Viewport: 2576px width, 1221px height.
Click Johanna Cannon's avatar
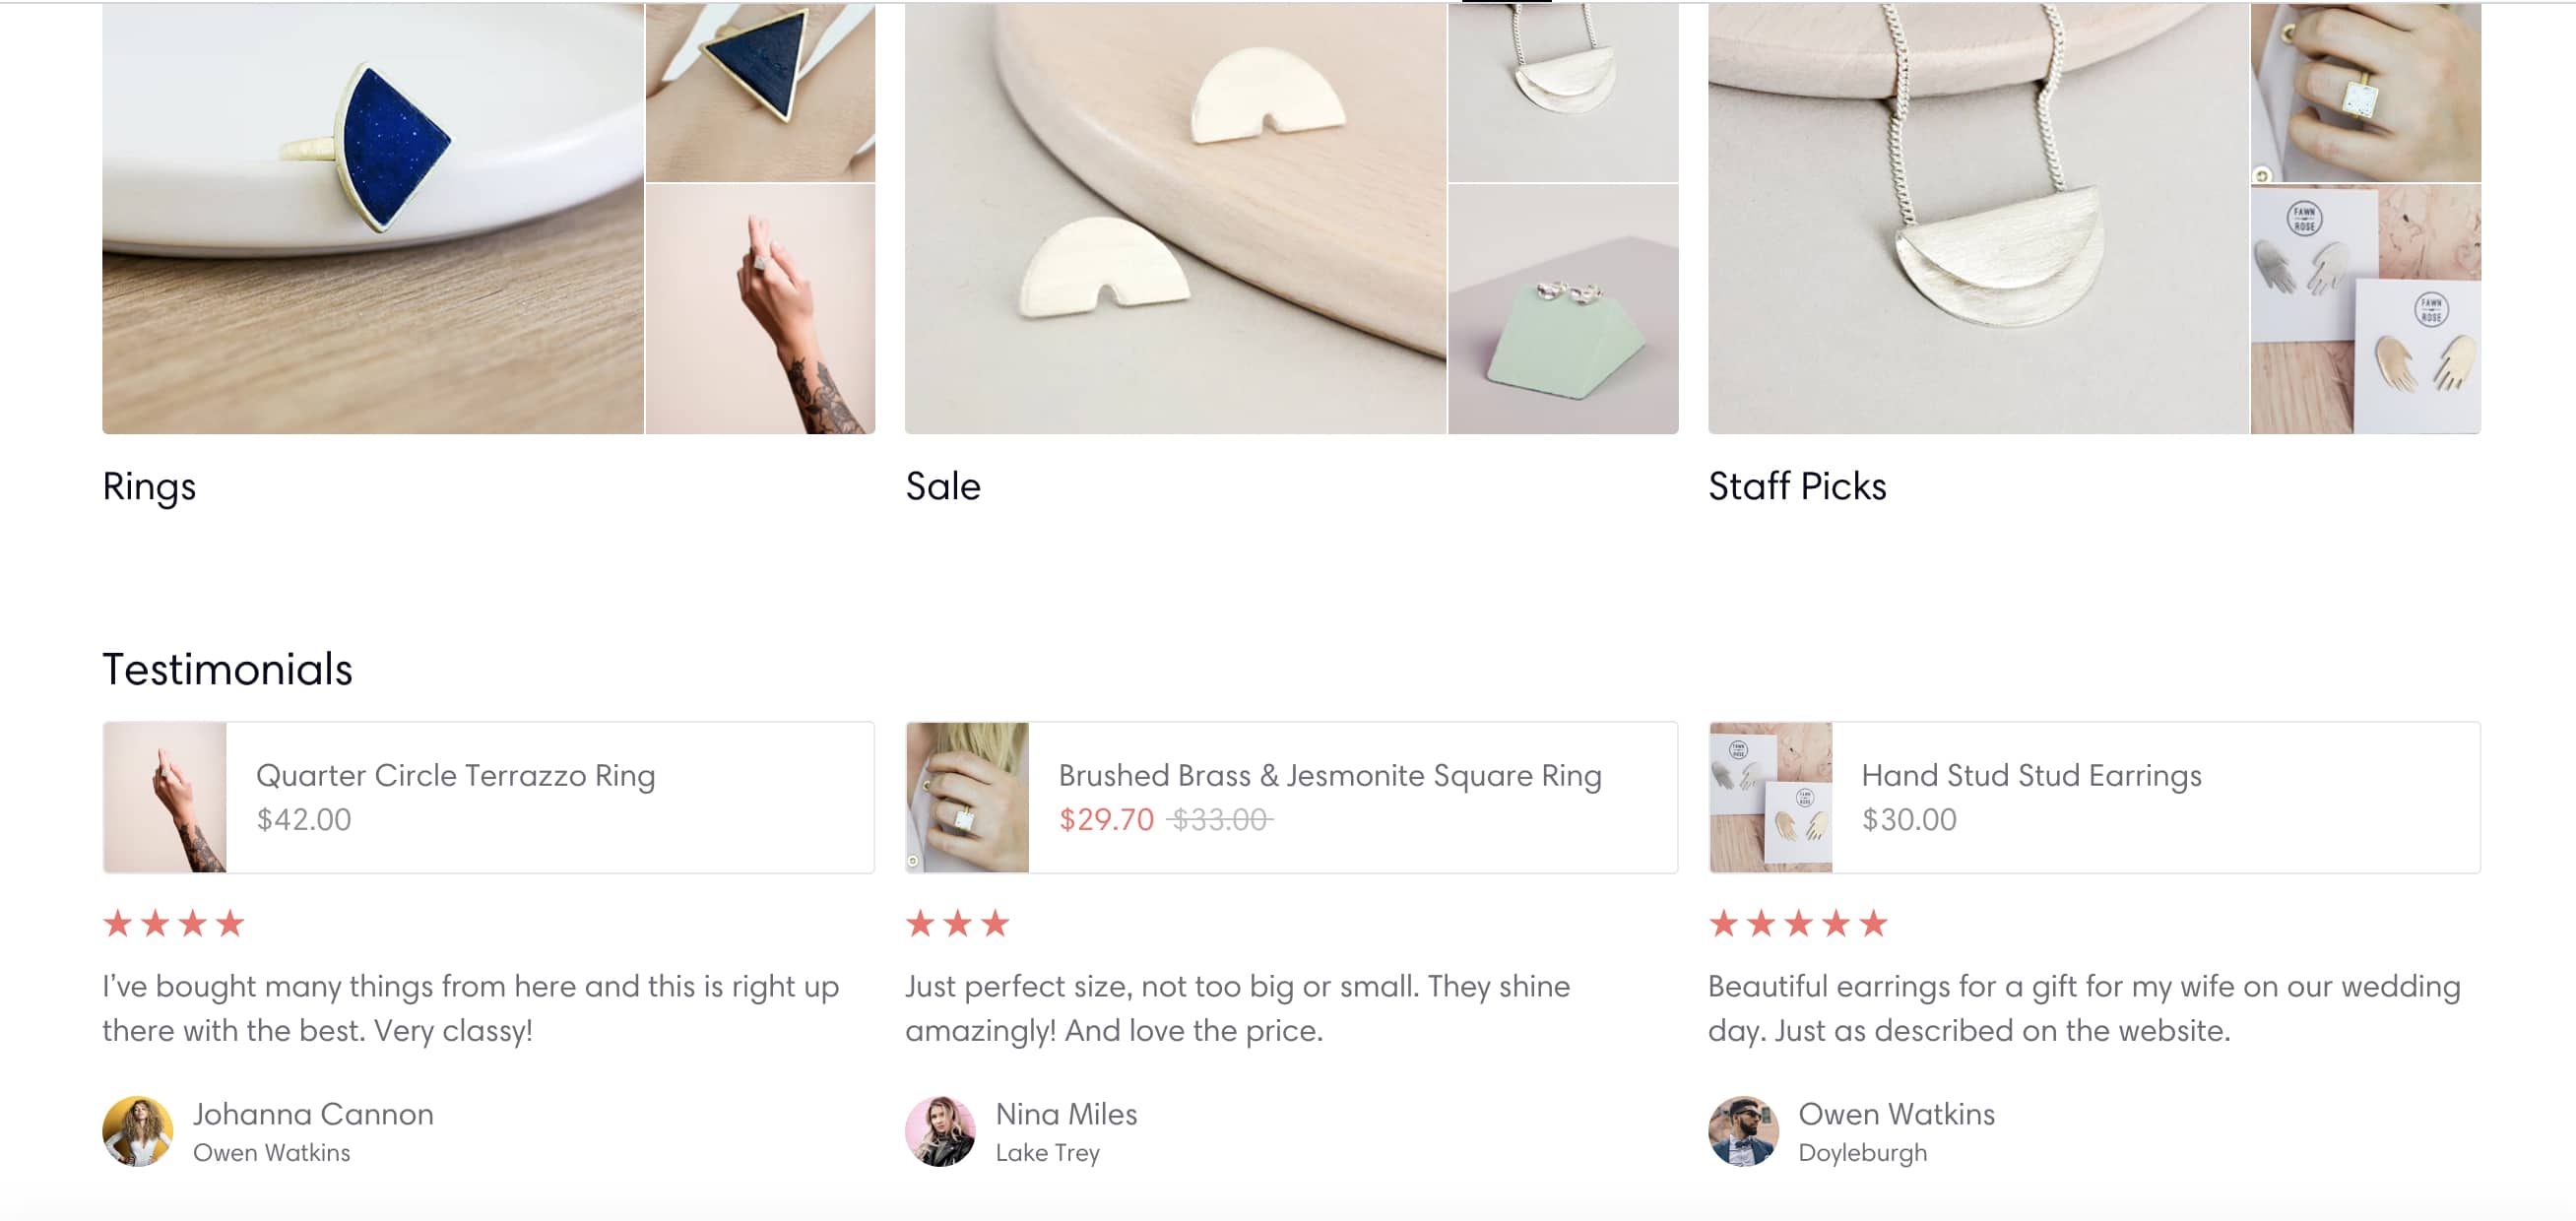coord(138,1131)
